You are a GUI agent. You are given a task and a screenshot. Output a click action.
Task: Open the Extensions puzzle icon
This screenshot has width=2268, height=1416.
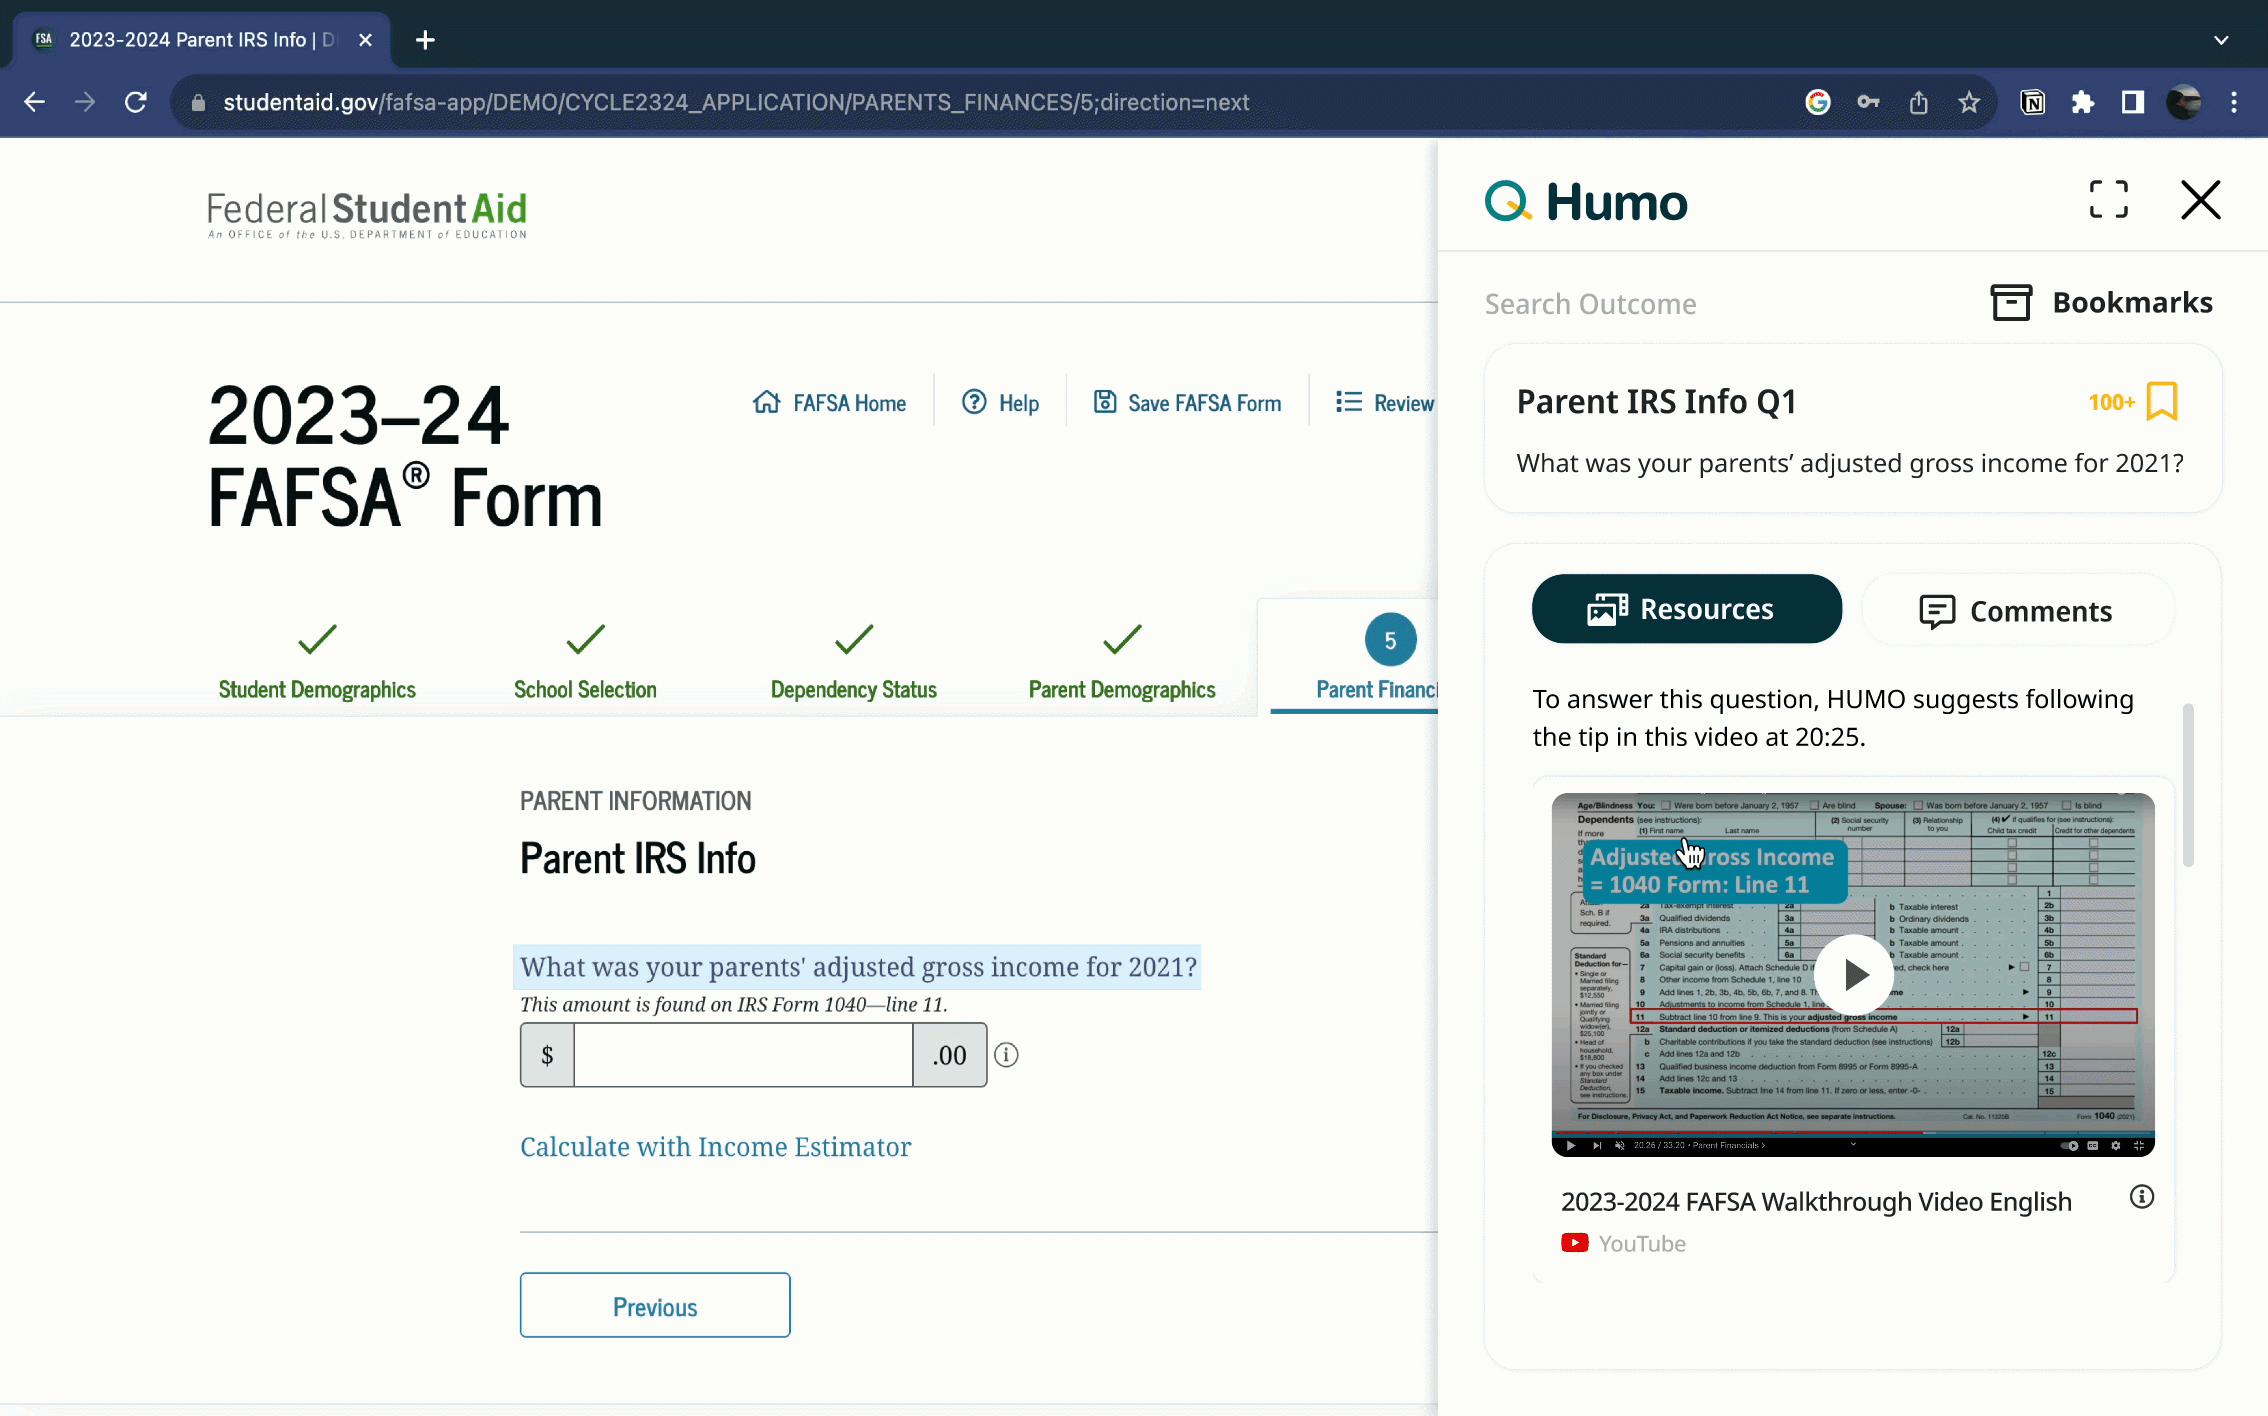2083,102
